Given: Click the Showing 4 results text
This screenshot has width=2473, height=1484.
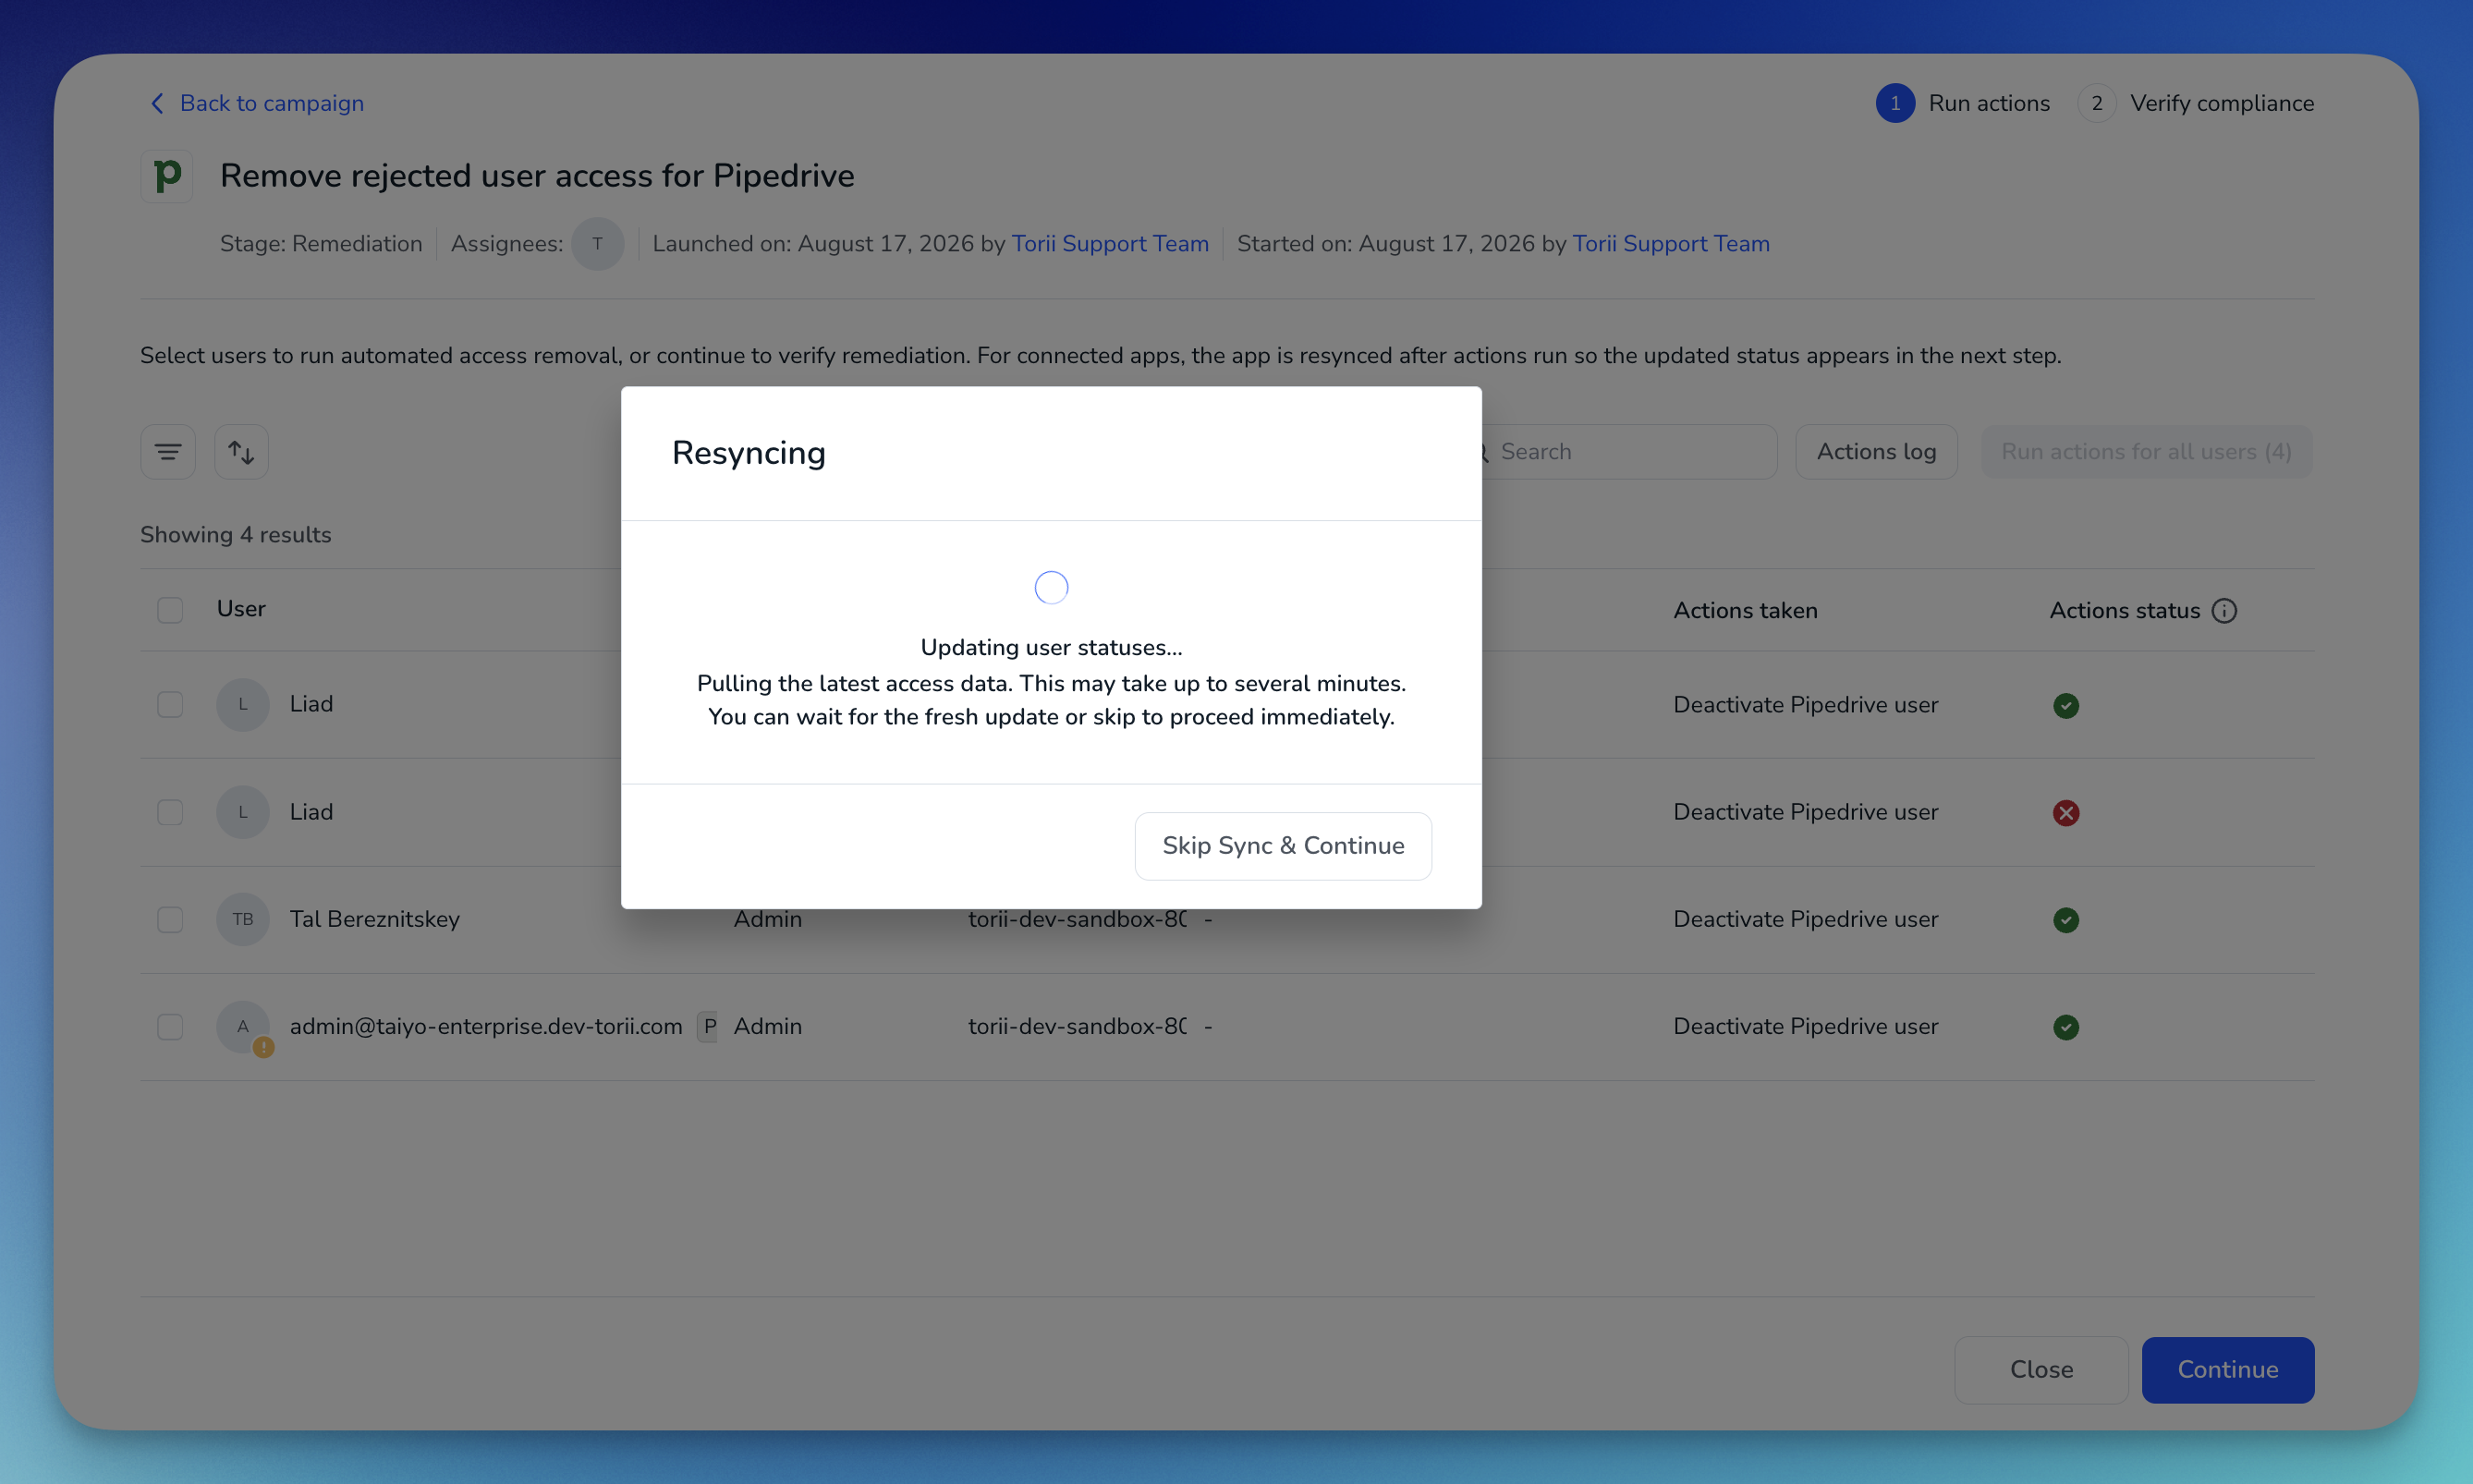Looking at the screenshot, I should tap(235, 535).
